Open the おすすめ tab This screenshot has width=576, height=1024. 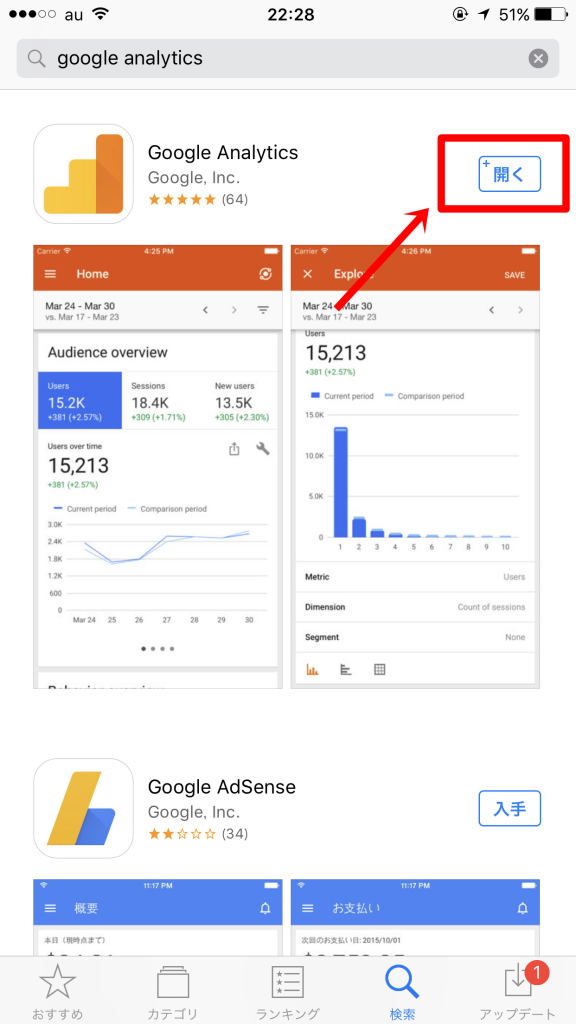pos(57,990)
